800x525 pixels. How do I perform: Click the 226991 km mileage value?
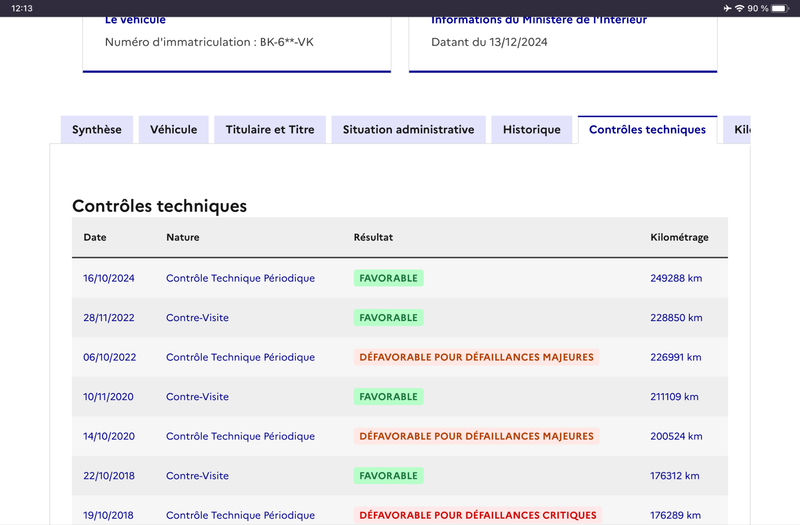click(676, 357)
